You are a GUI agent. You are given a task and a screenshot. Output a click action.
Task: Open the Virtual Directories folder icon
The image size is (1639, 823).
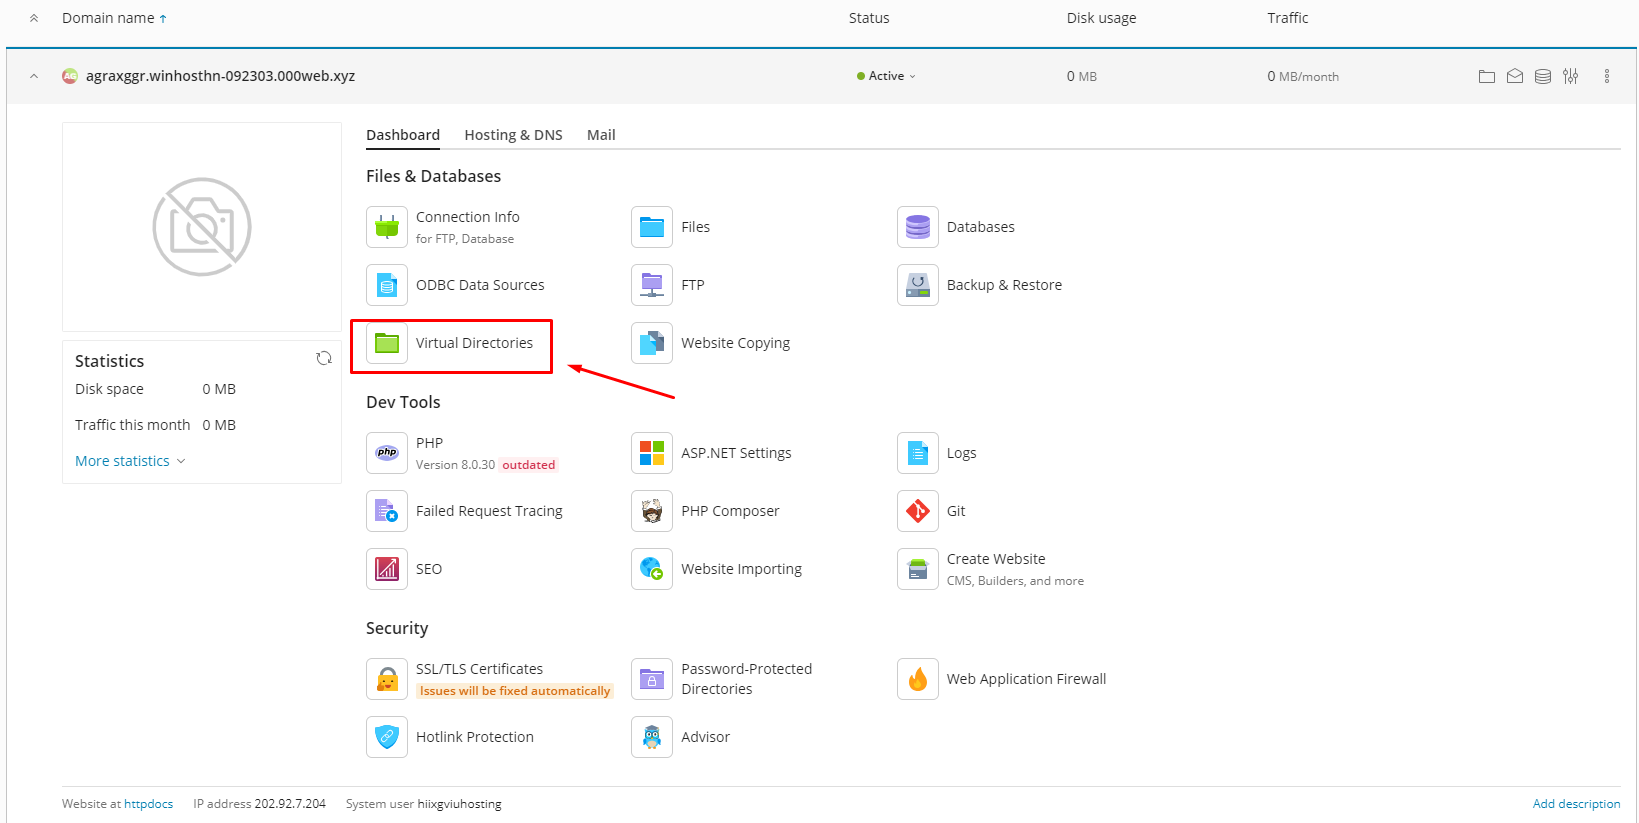click(387, 343)
